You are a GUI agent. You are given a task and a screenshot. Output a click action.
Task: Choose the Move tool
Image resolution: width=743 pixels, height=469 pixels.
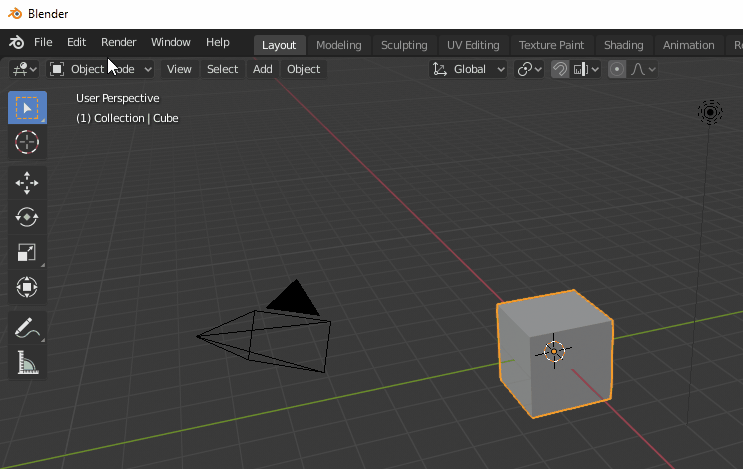(27, 183)
